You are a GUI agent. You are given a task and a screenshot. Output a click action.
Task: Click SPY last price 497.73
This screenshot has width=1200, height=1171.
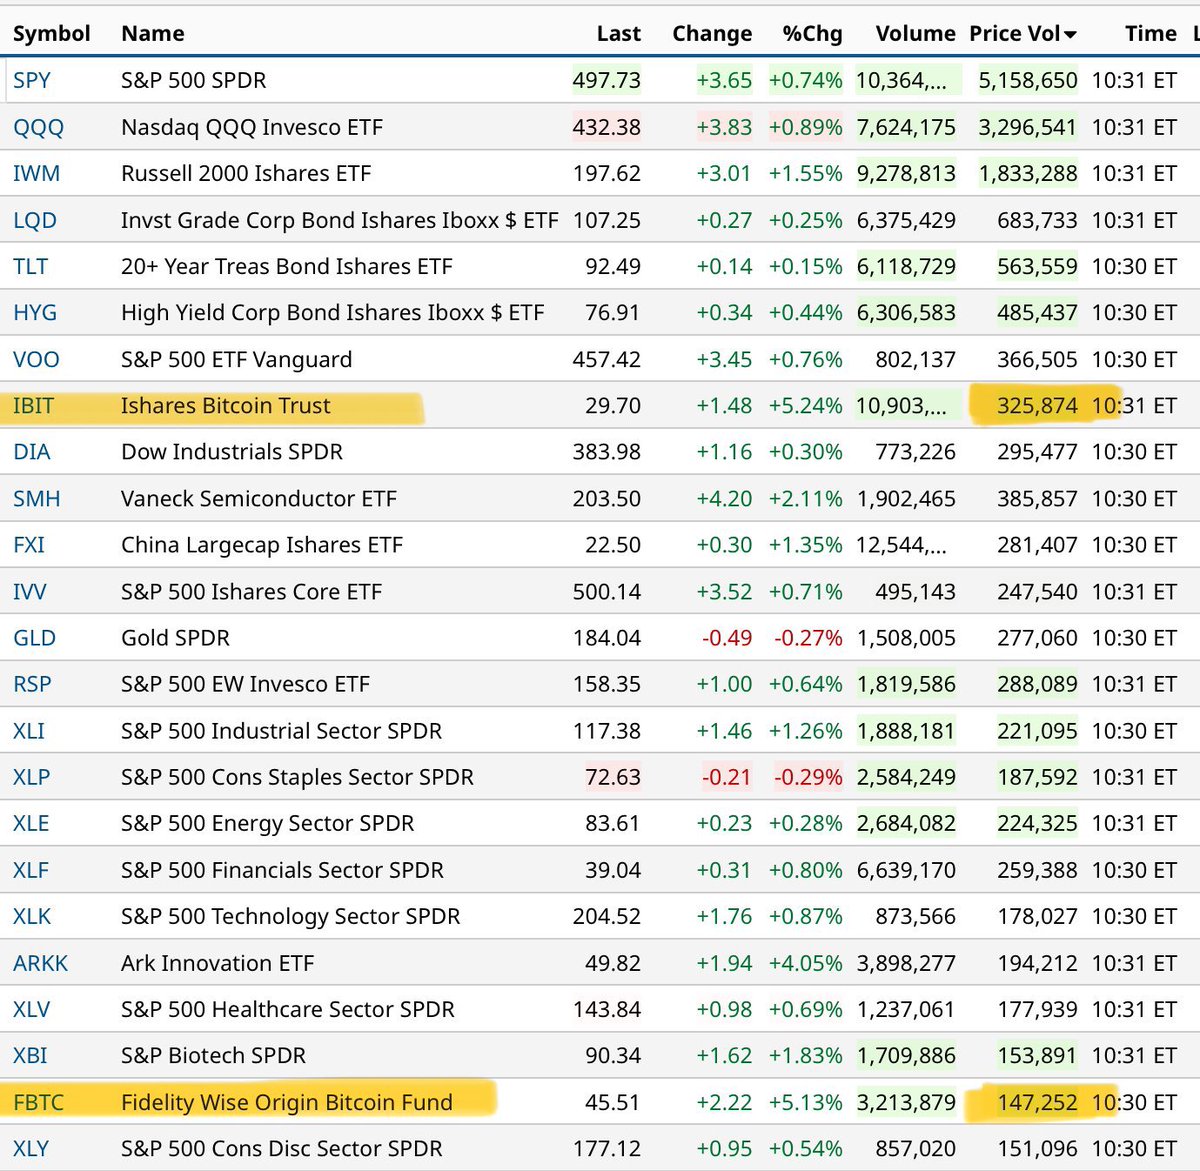(x=607, y=80)
